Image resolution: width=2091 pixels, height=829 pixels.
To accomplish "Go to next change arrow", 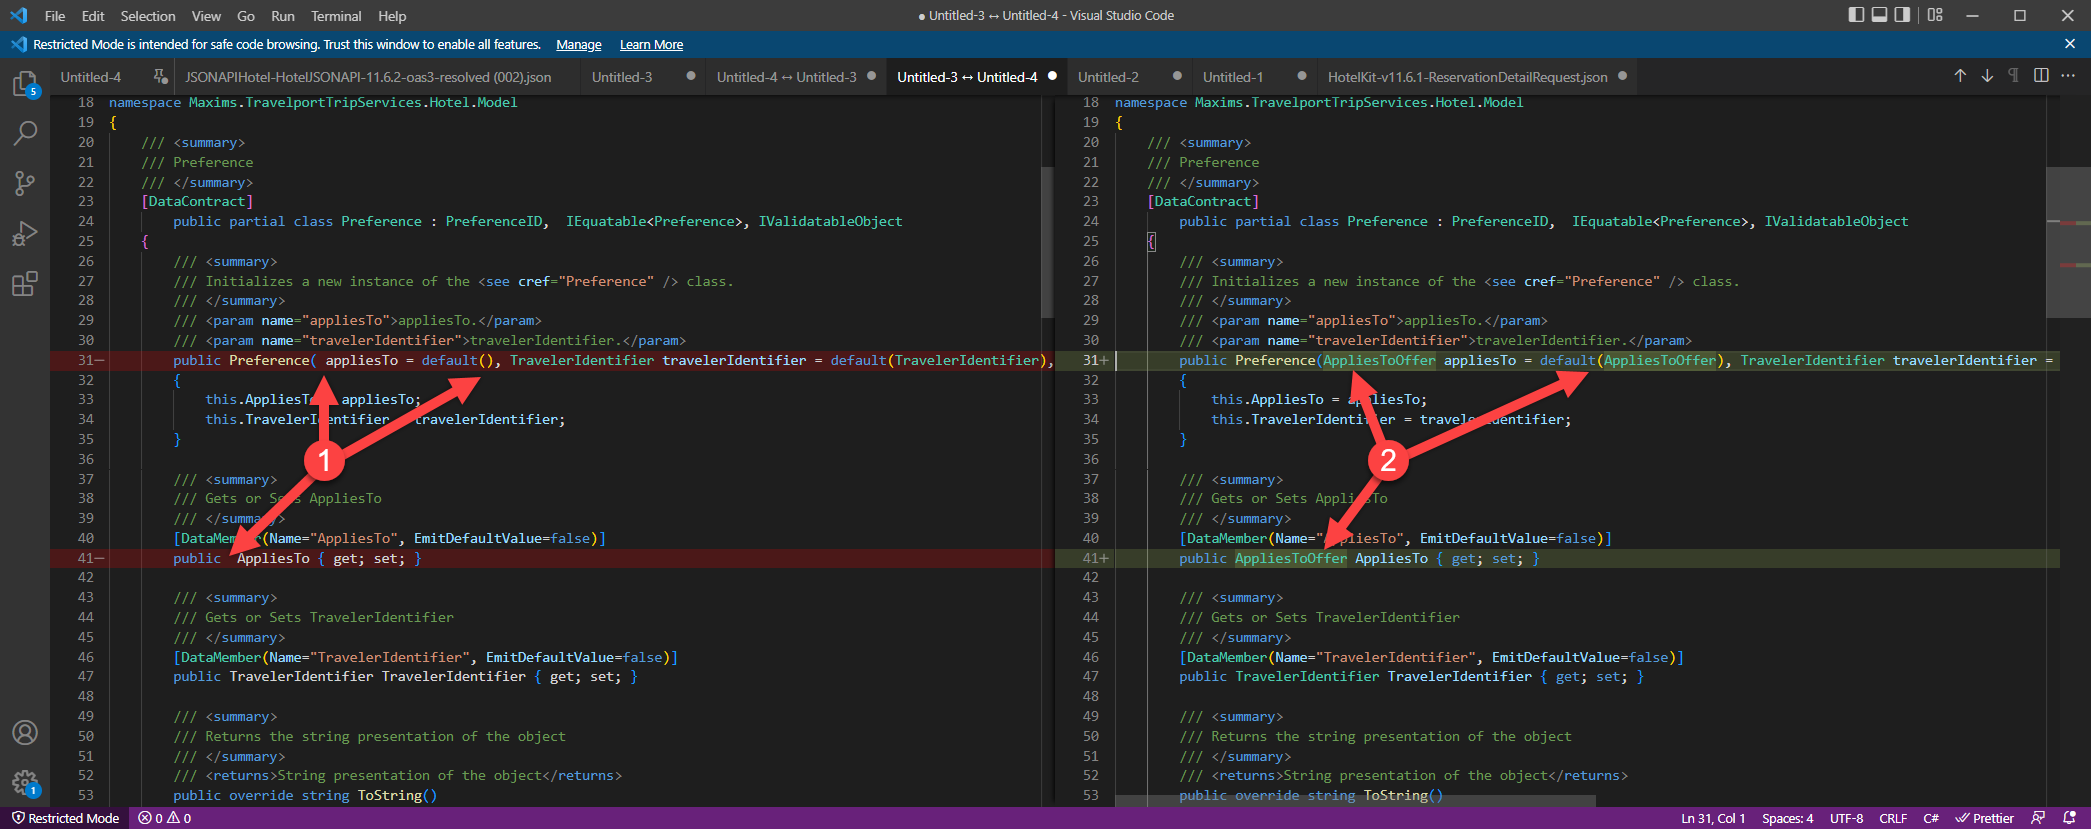I will 1987,76.
